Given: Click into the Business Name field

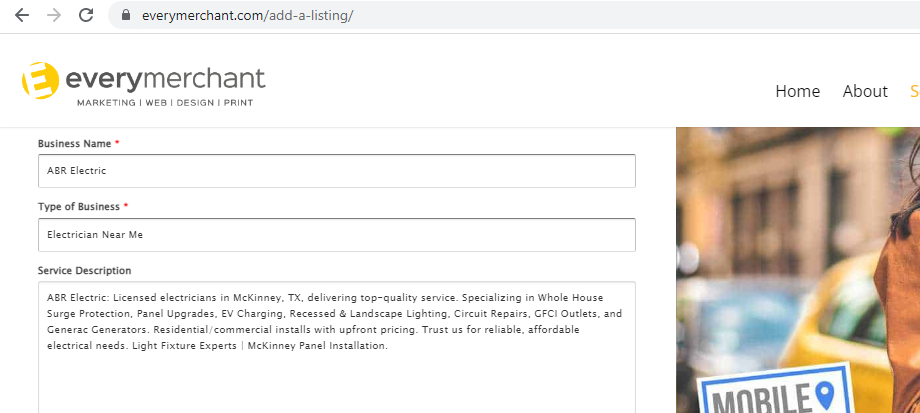Looking at the screenshot, I should pos(337,171).
